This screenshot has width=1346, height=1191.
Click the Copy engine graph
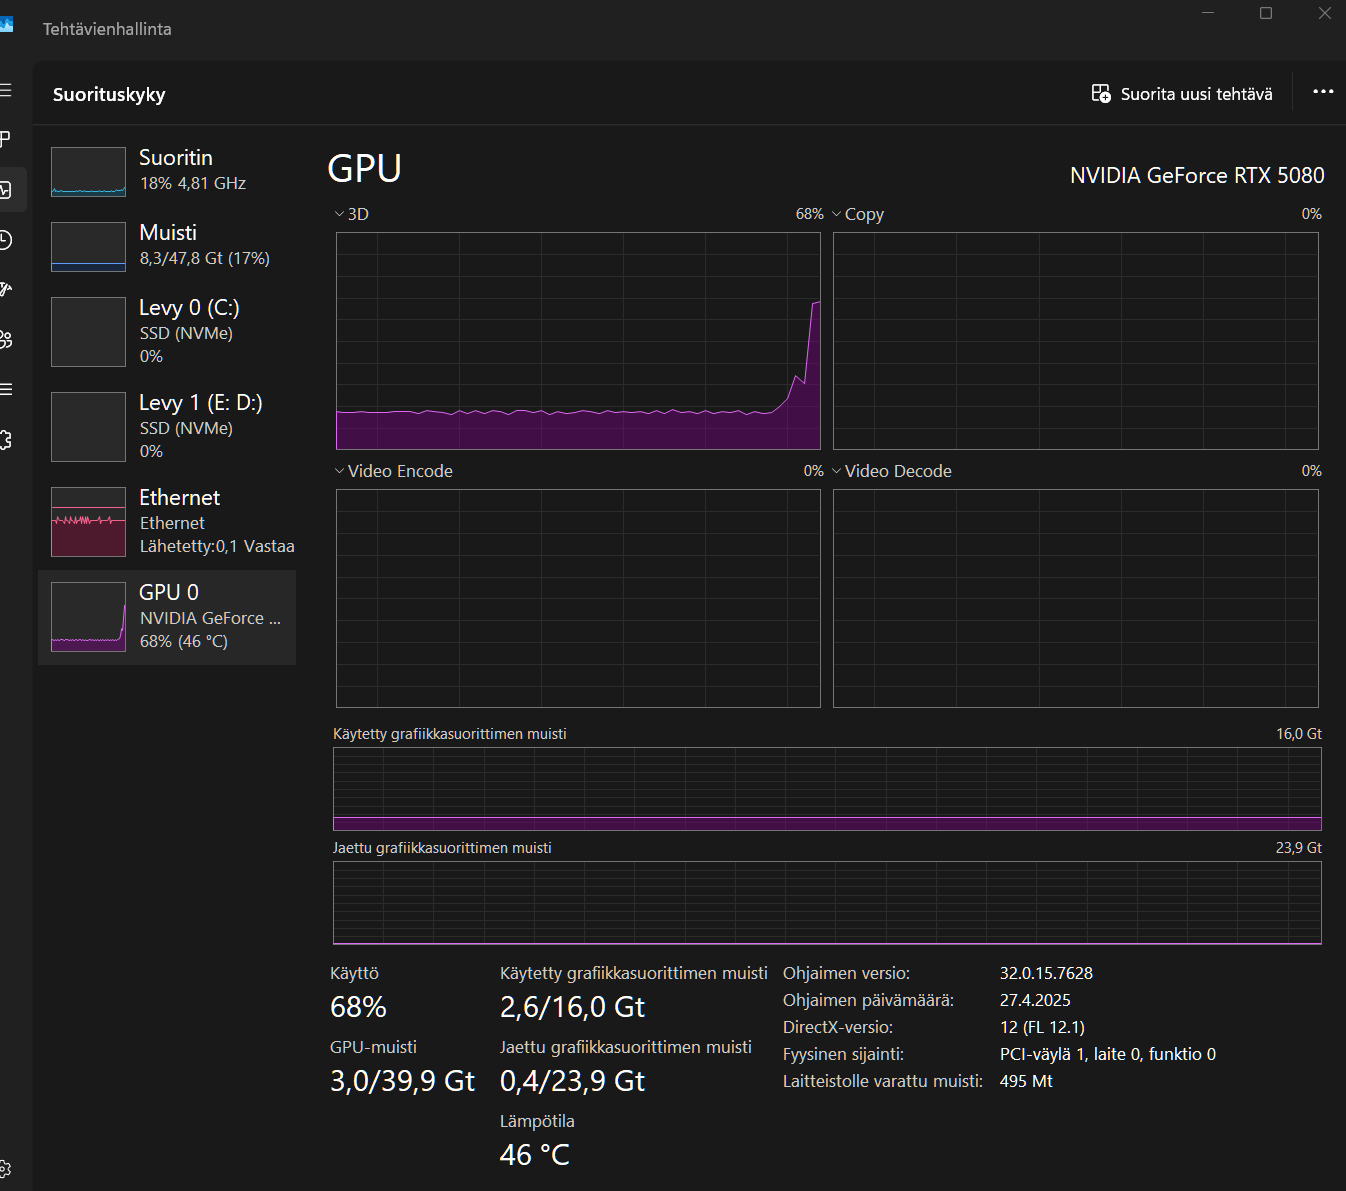click(1076, 341)
